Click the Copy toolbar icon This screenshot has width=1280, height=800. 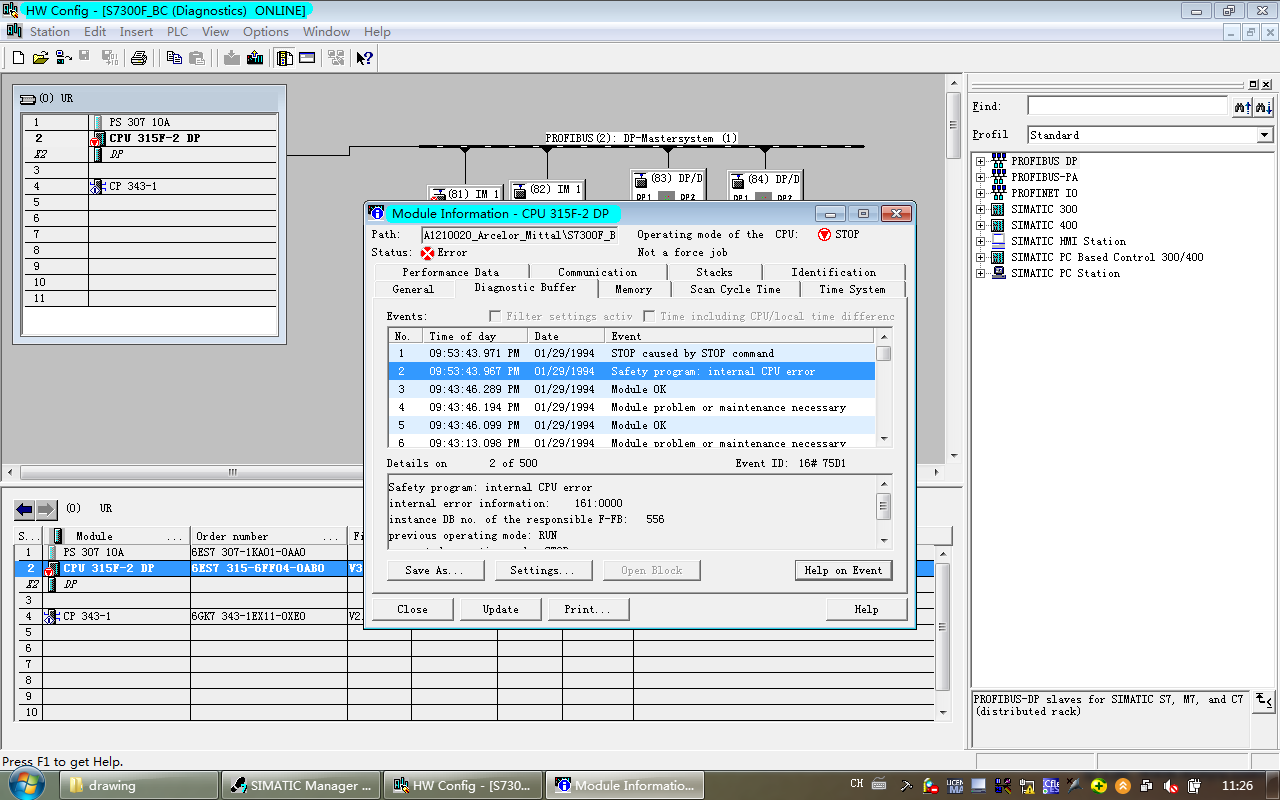(175, 58)
